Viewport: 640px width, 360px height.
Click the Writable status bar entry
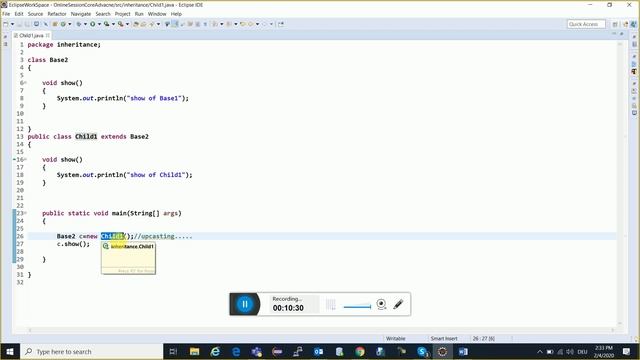coord(396,338)
